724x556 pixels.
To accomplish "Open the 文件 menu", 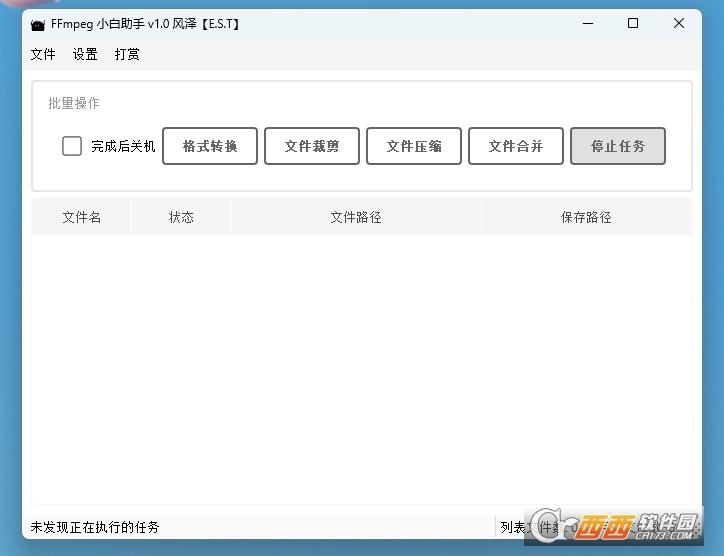I will click(x=43, y=54).
